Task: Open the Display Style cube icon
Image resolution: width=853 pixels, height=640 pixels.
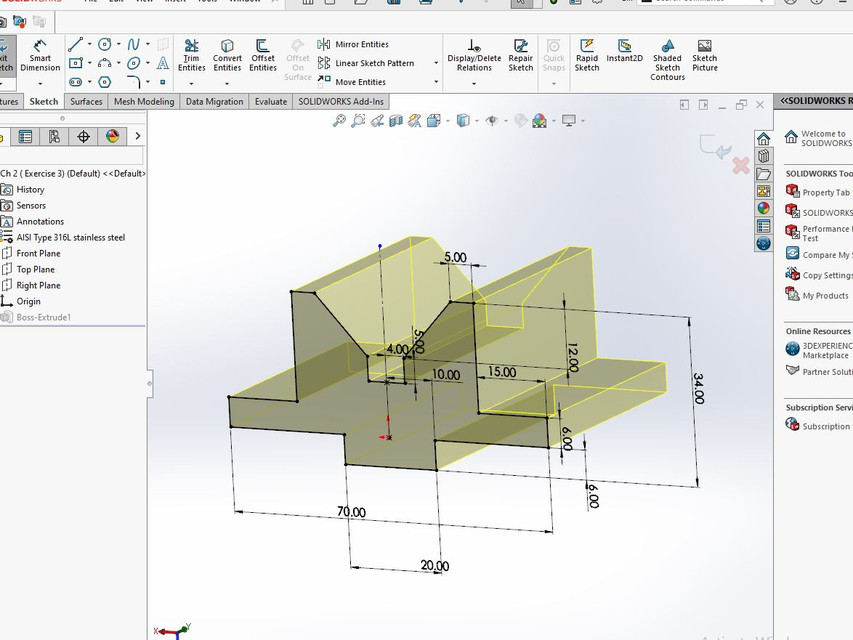Action: click(x=463, y=121)
